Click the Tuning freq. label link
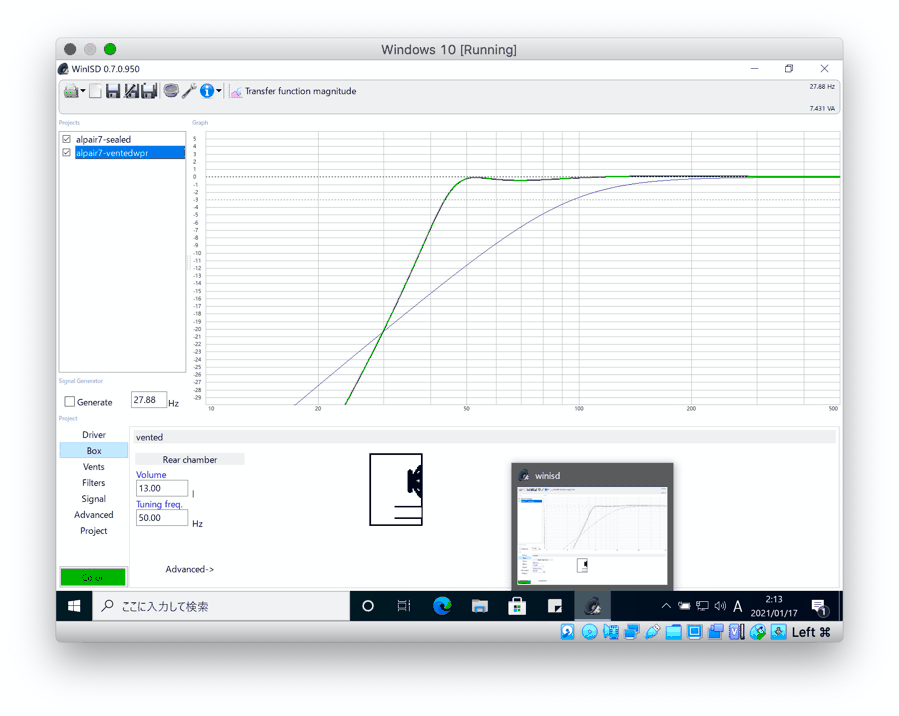Viewport: 899px width, 716px height. click(x=159, y=504)
